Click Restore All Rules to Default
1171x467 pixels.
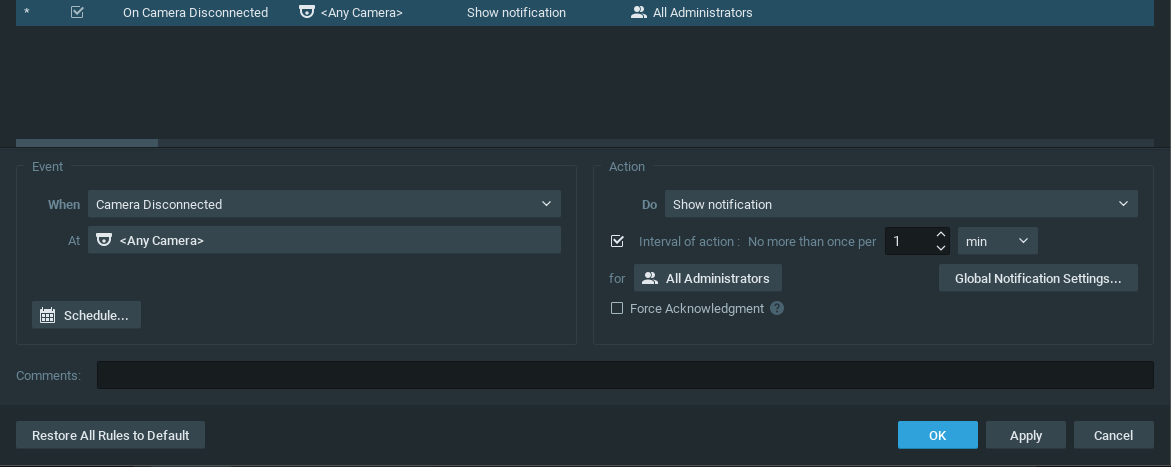[x=111, y=435]
